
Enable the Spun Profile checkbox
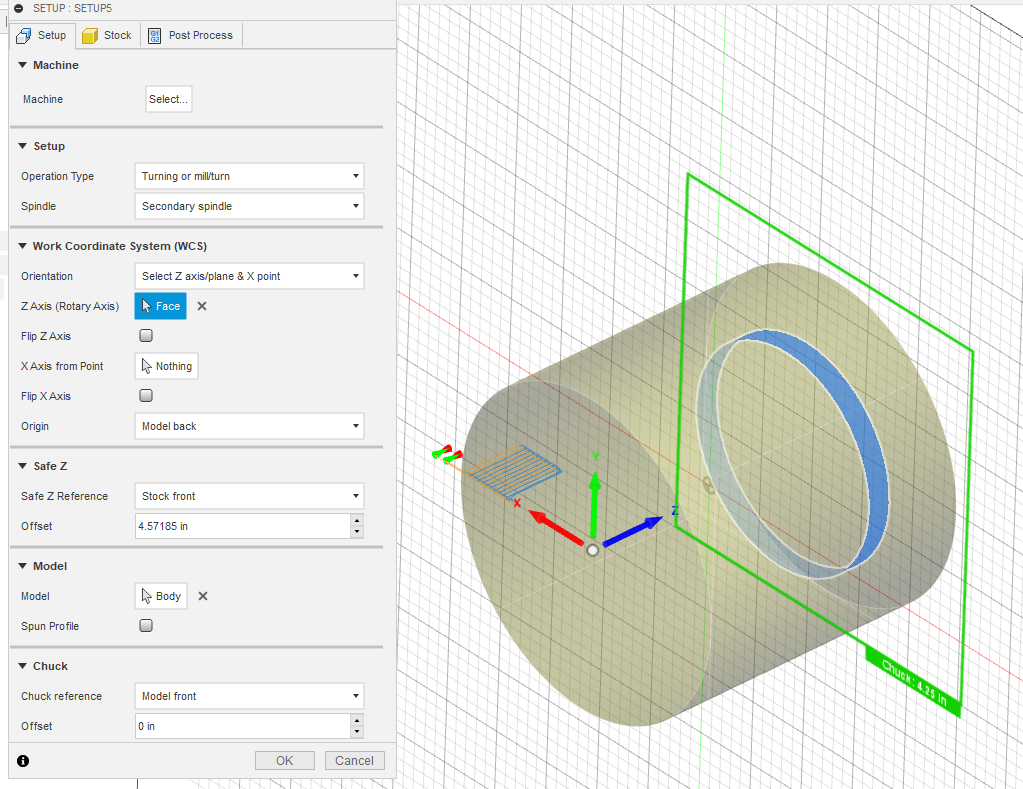click(x=146, y=626)
